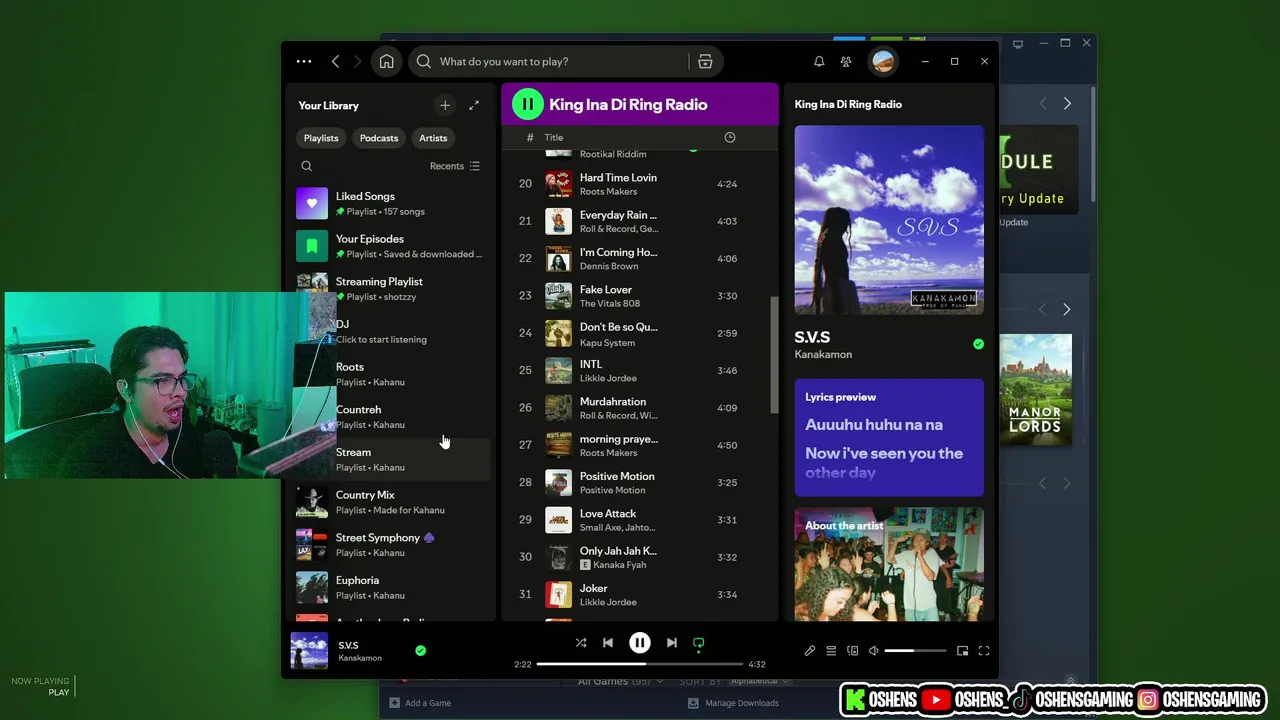Open the Euphoria playlist

[x=392, y=587]
